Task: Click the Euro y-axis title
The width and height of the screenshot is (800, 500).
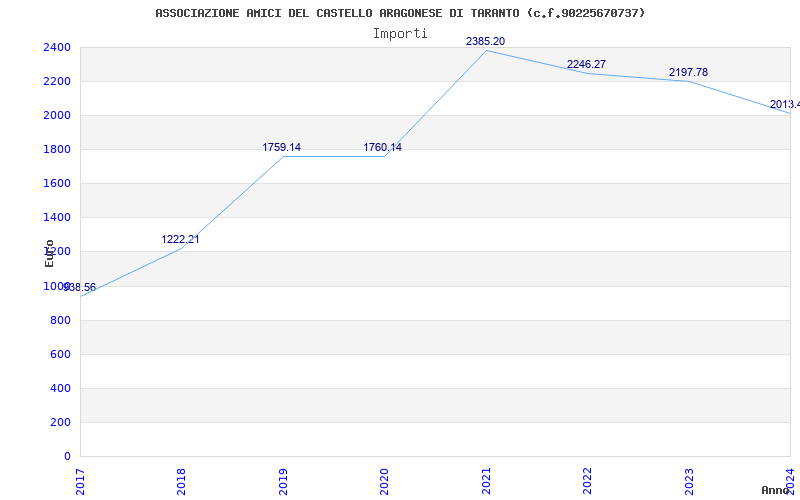Action: pyautogui.click(x=49, y=253)
